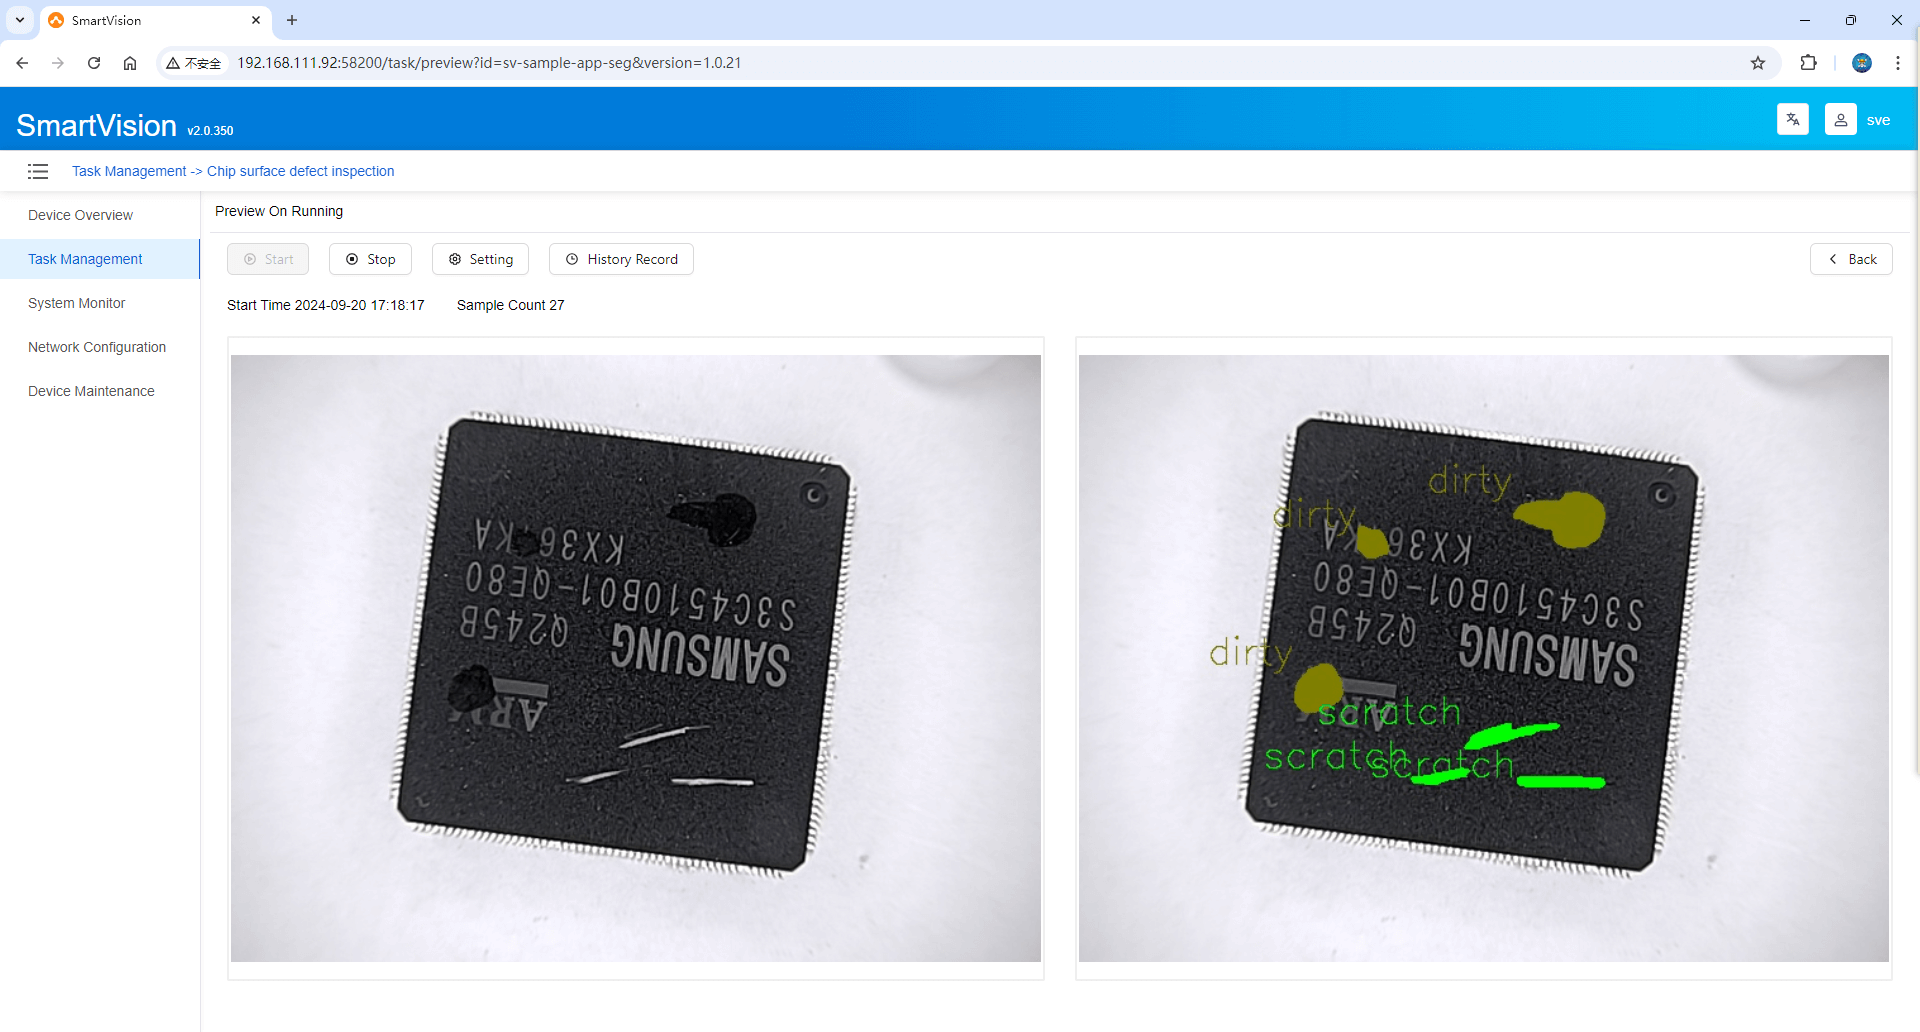Click Chip surface defect inspection breadcrumb text
The image size is (1920, 1032).
tap(301, 171)
